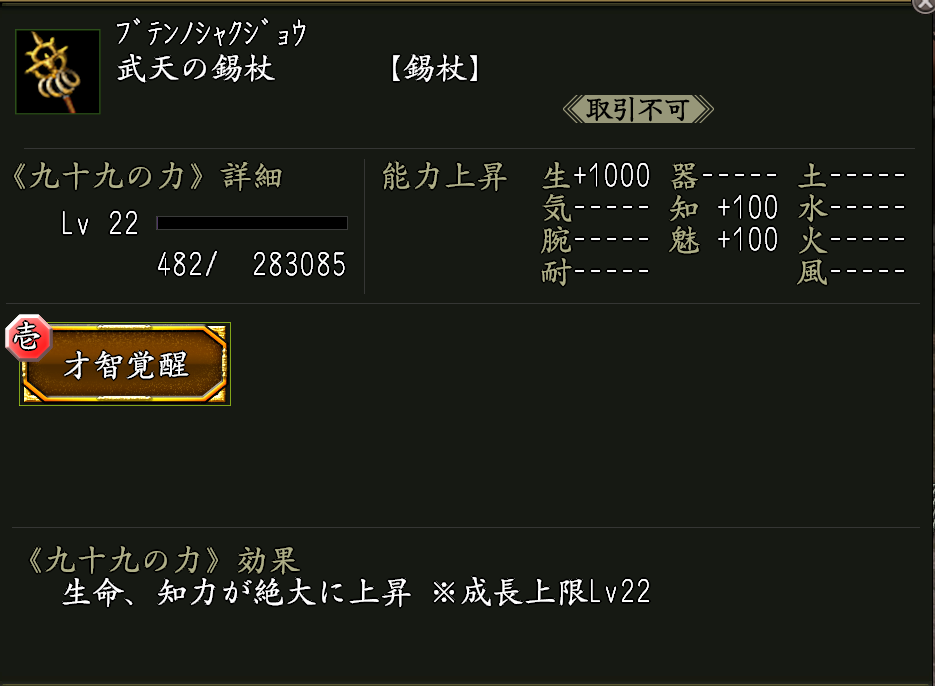The height and width of the screenshot is (686, 935).
Task: Click the 482/283085 experience counter
Action: point(251,265)
